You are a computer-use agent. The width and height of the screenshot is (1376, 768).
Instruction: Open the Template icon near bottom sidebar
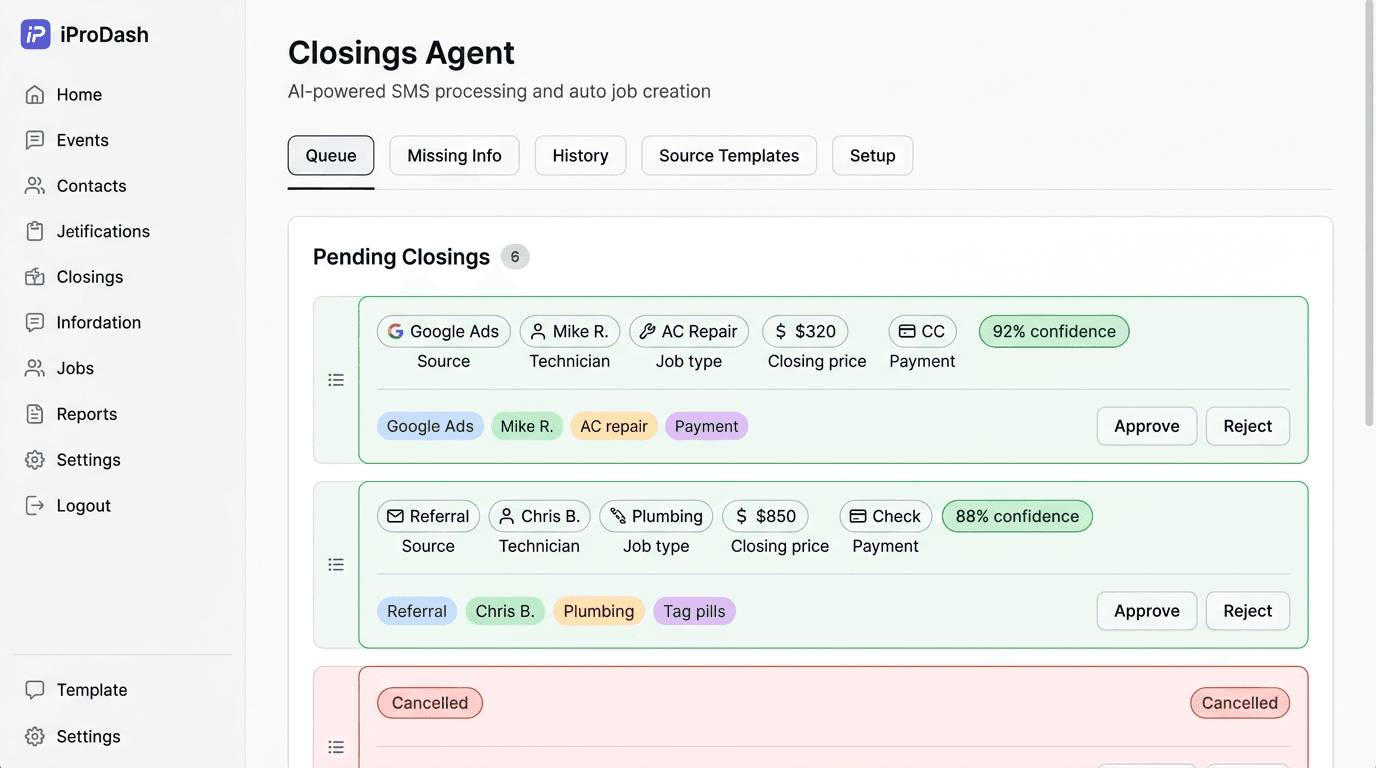(x=35, y=689)
